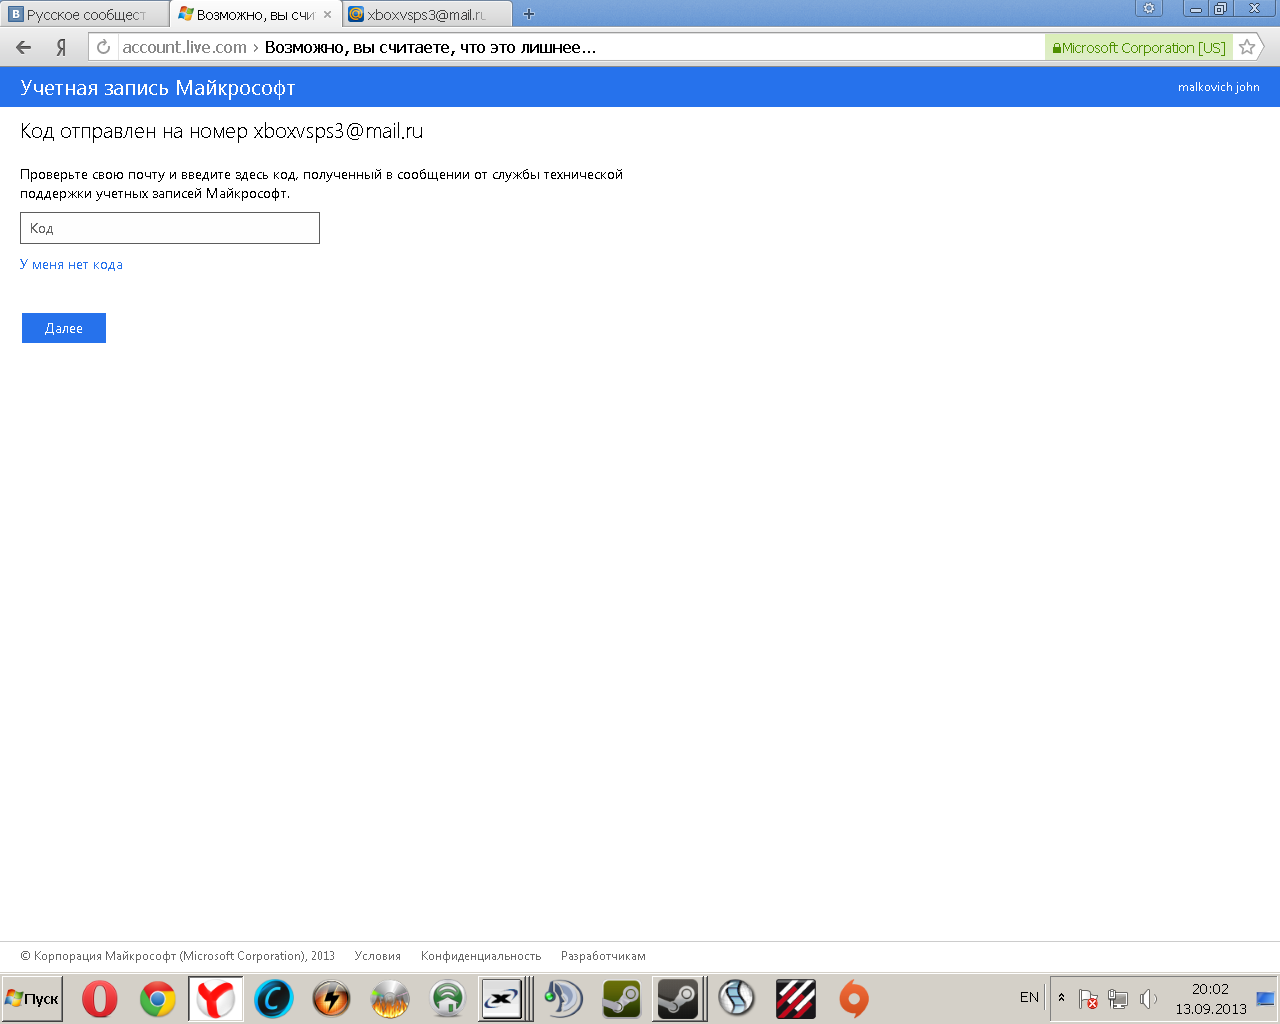Screen dimensions: 1280x1024
Task: Click the Action Center flag tray icon
Action: (x=1088, y=998)
